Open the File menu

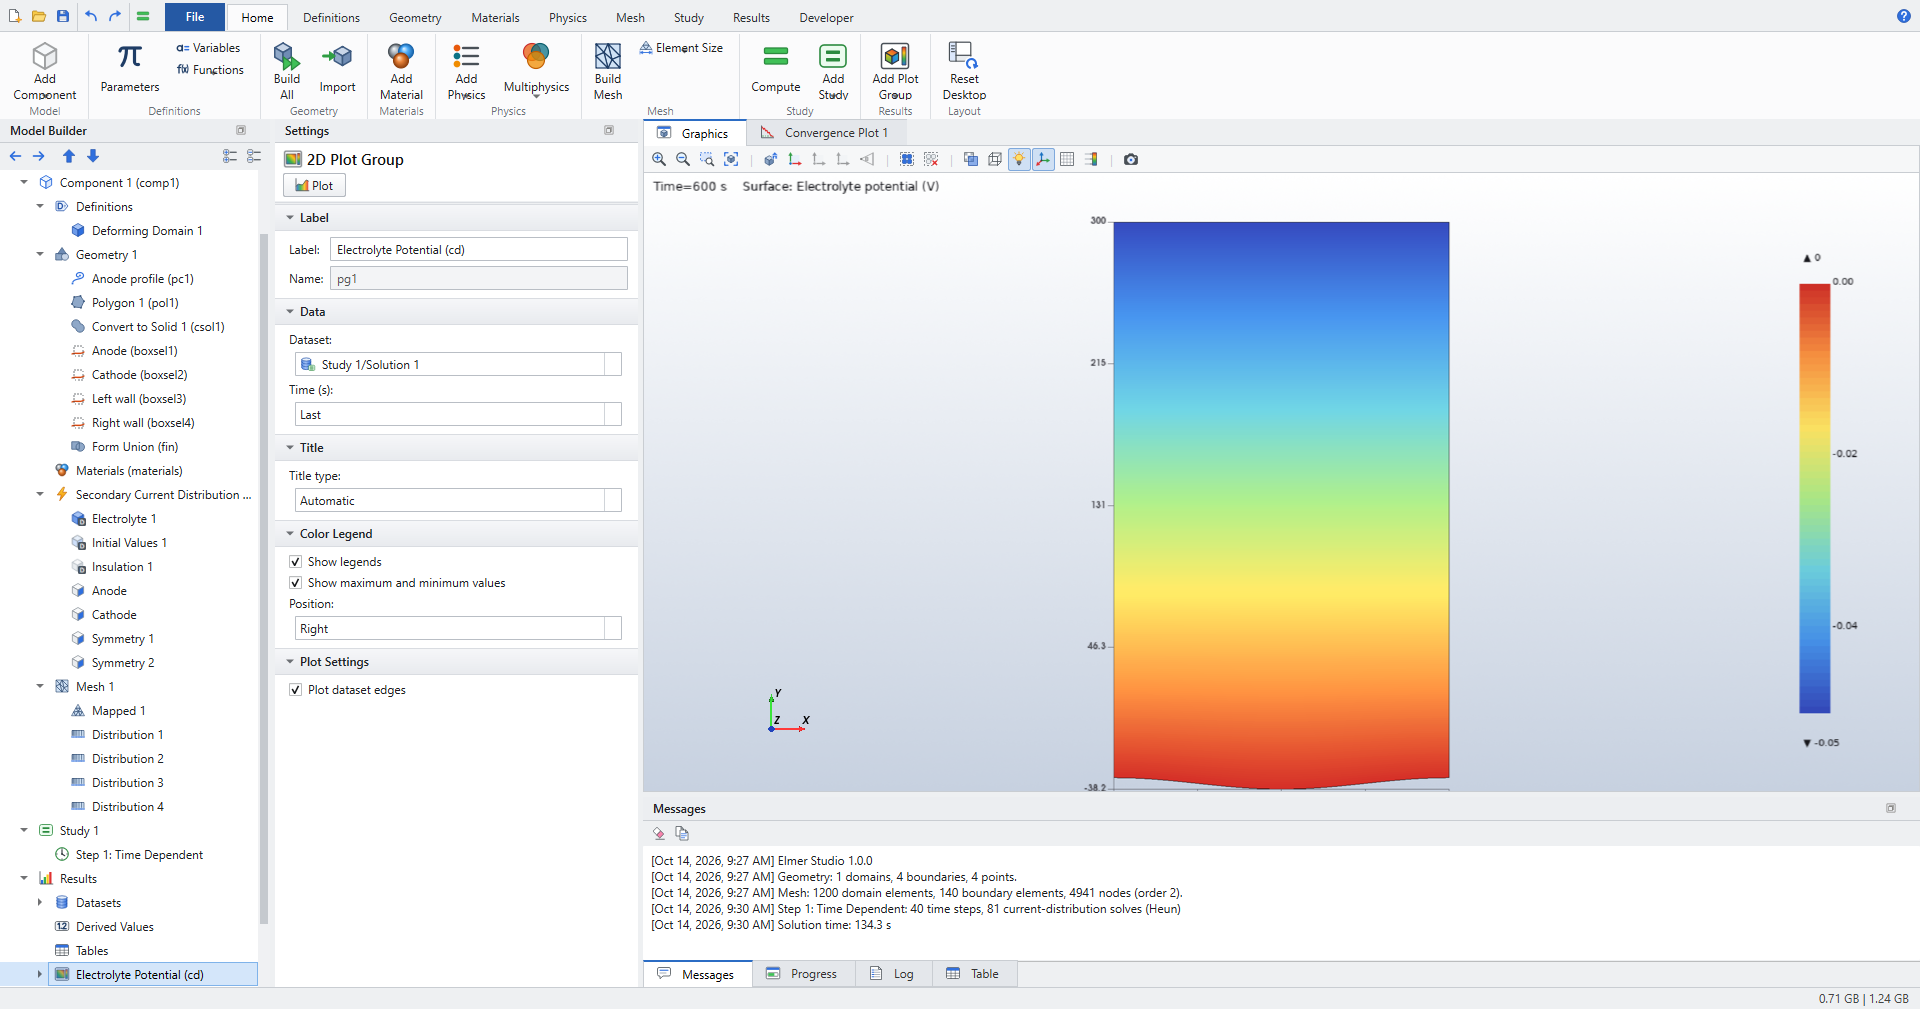(195, 17)
